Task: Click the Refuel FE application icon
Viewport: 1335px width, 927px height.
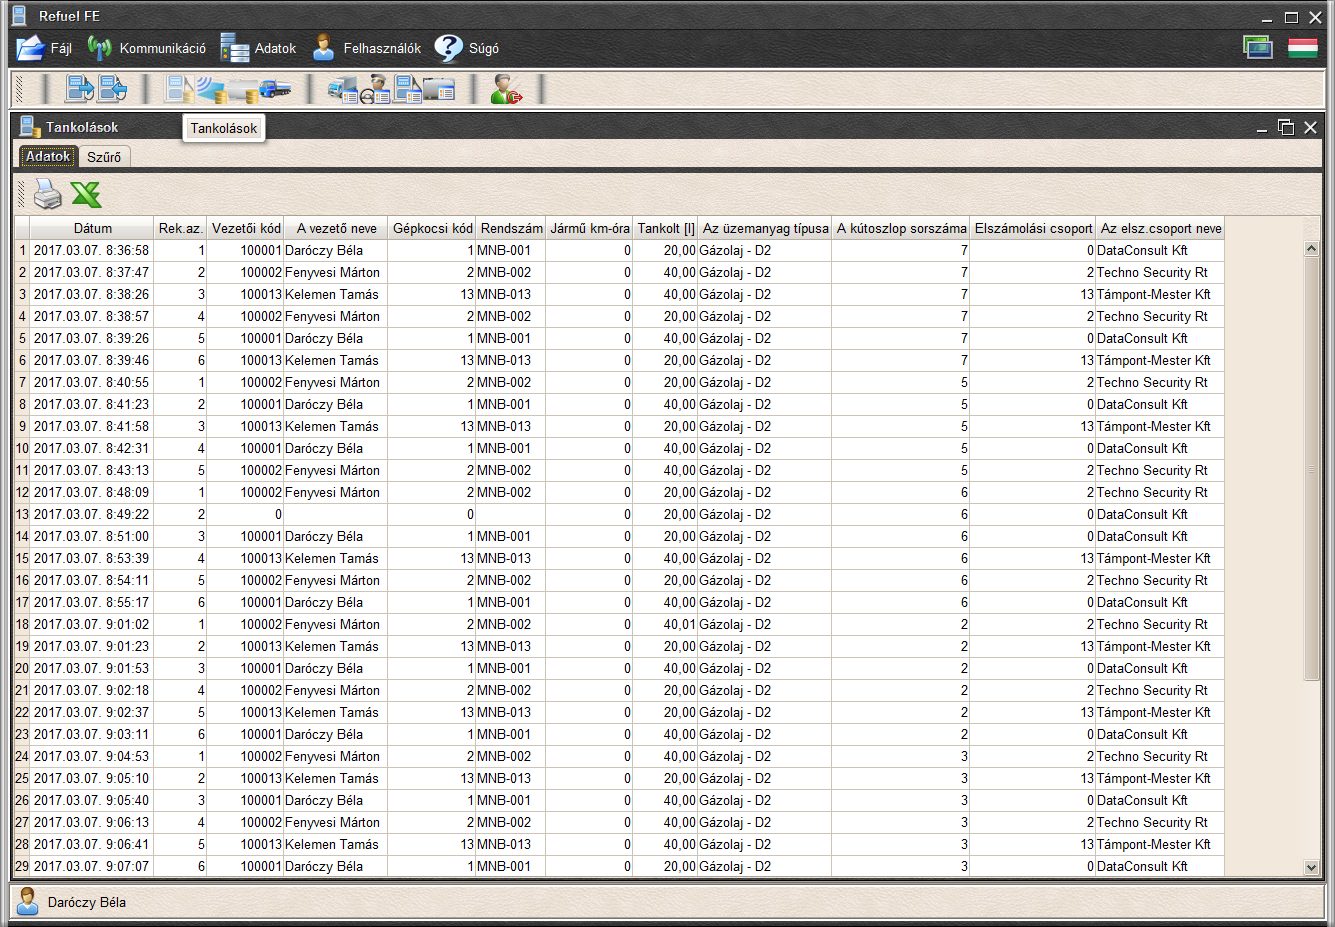Action: [x=19, y=16]
